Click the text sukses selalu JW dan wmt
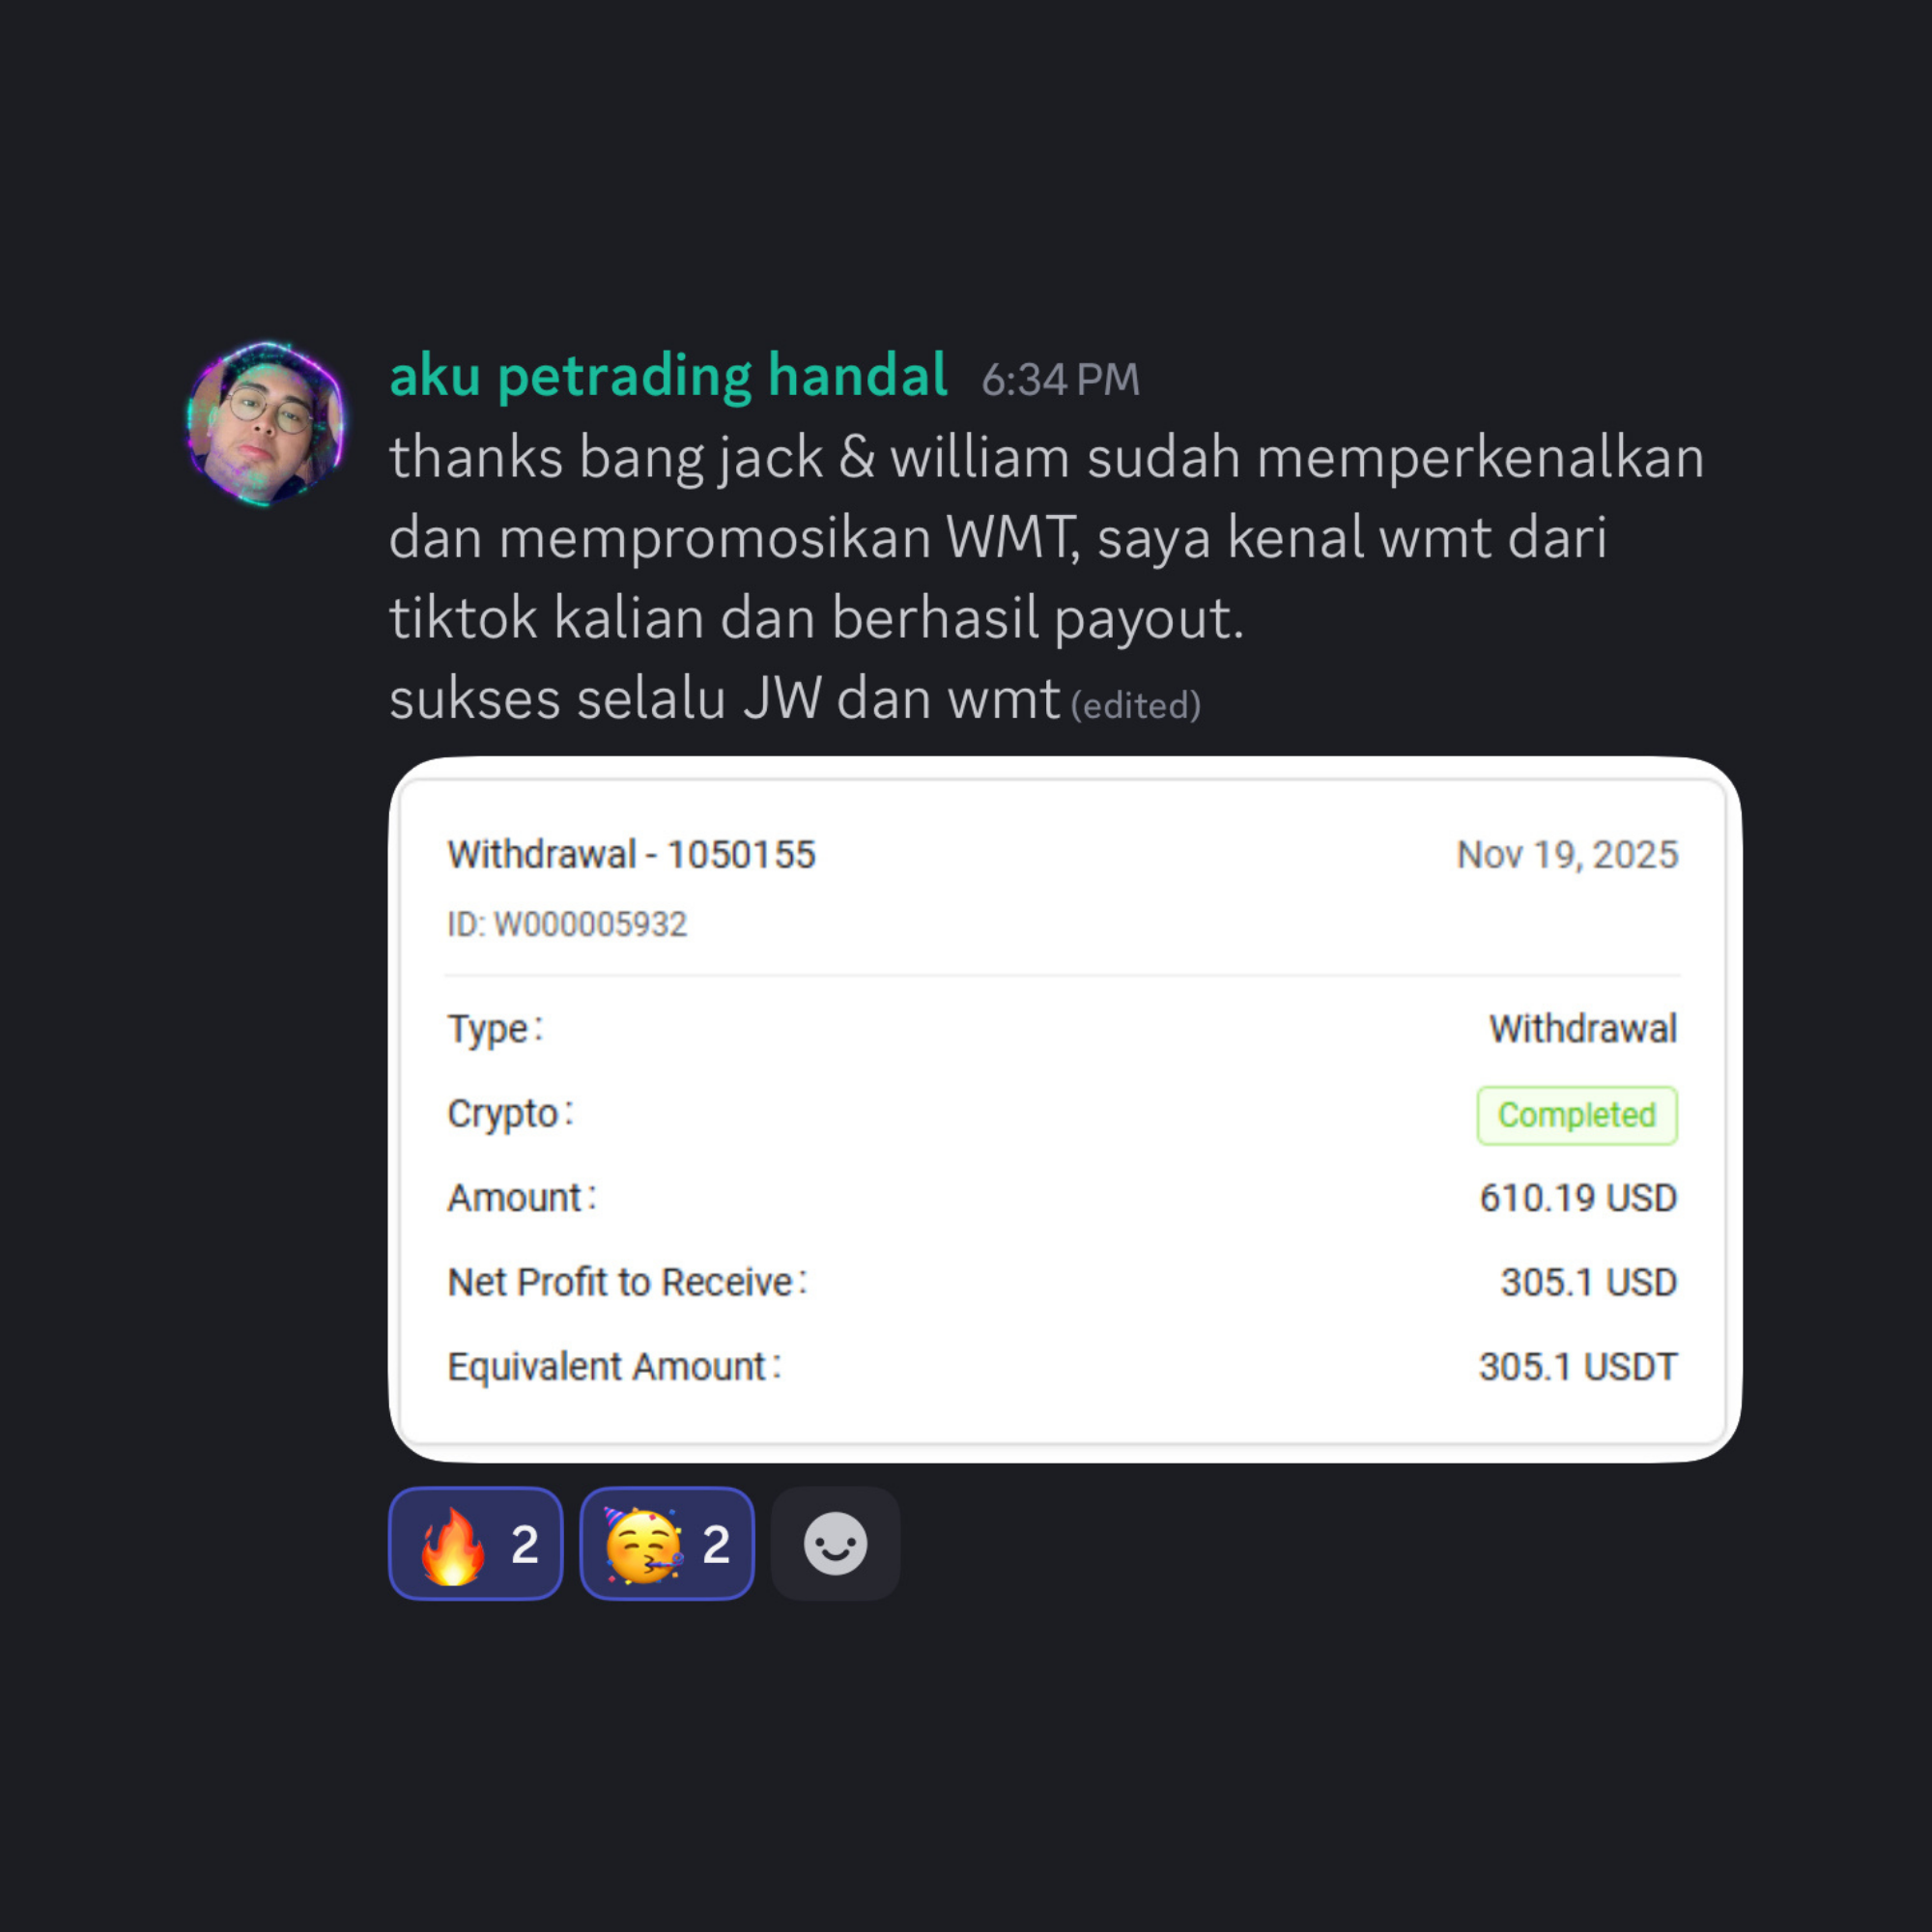 (723, 698)
